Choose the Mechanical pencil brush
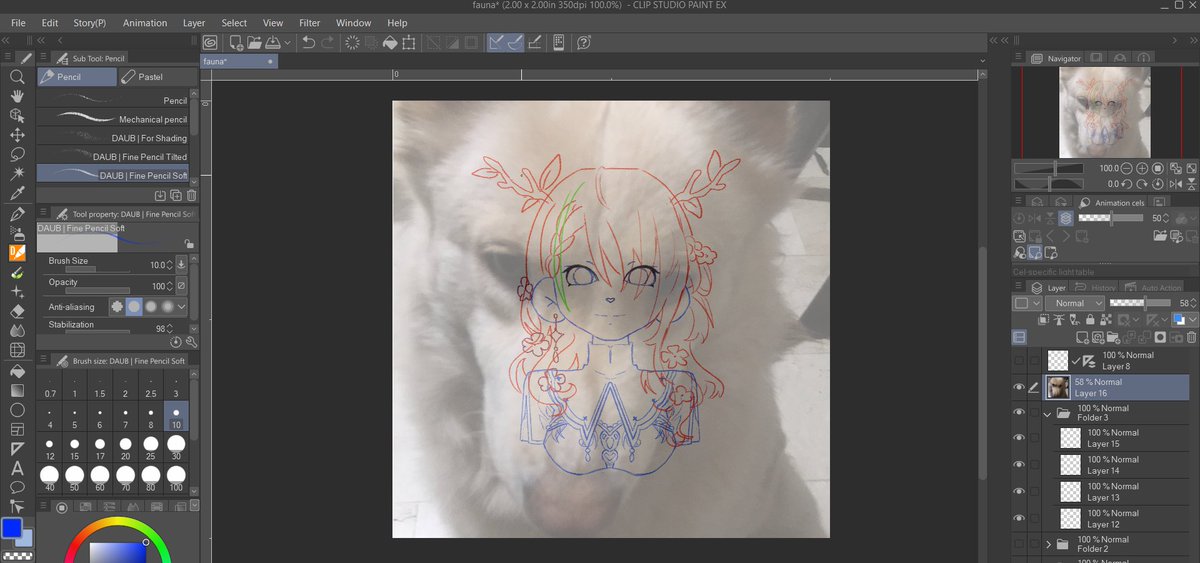 [x=114, y=119]
